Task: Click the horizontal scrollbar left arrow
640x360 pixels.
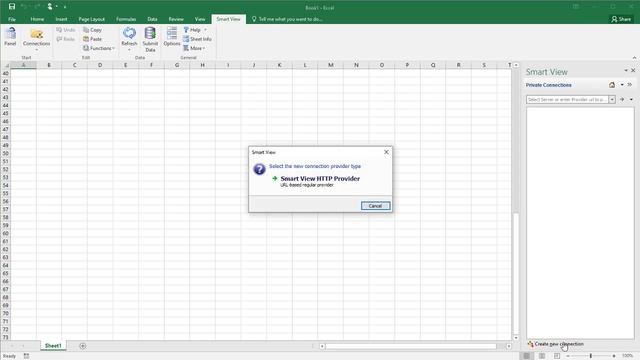Action: pos(322,346)
